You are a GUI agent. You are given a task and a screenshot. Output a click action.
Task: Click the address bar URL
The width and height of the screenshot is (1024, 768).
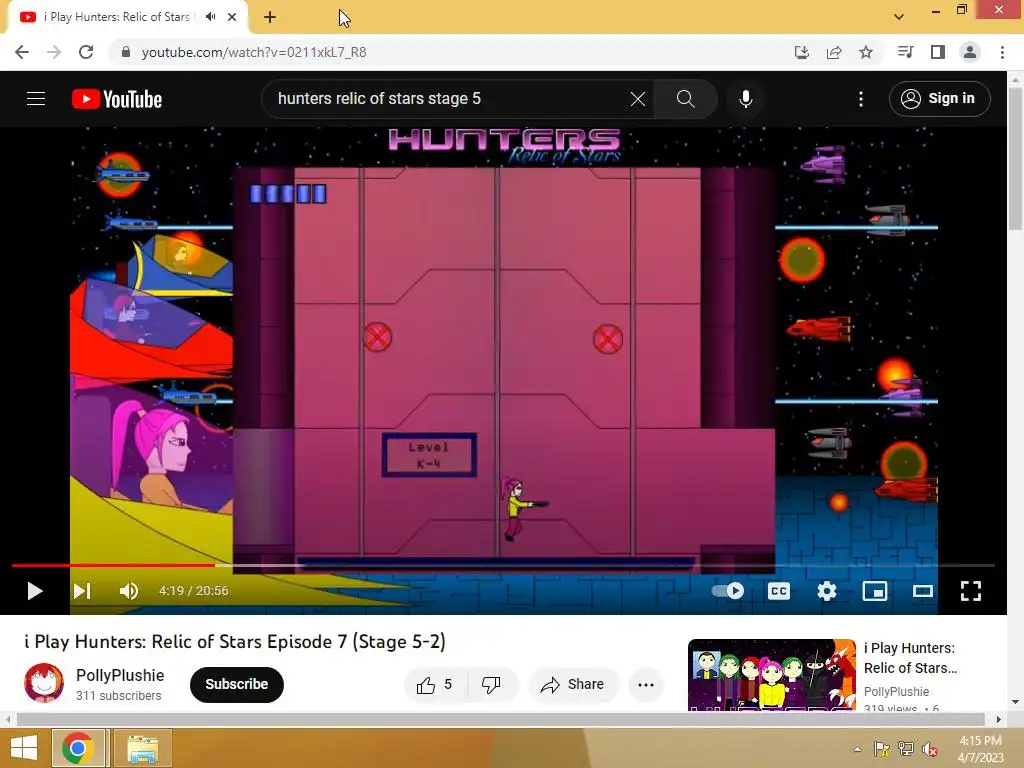coord(254,52)
